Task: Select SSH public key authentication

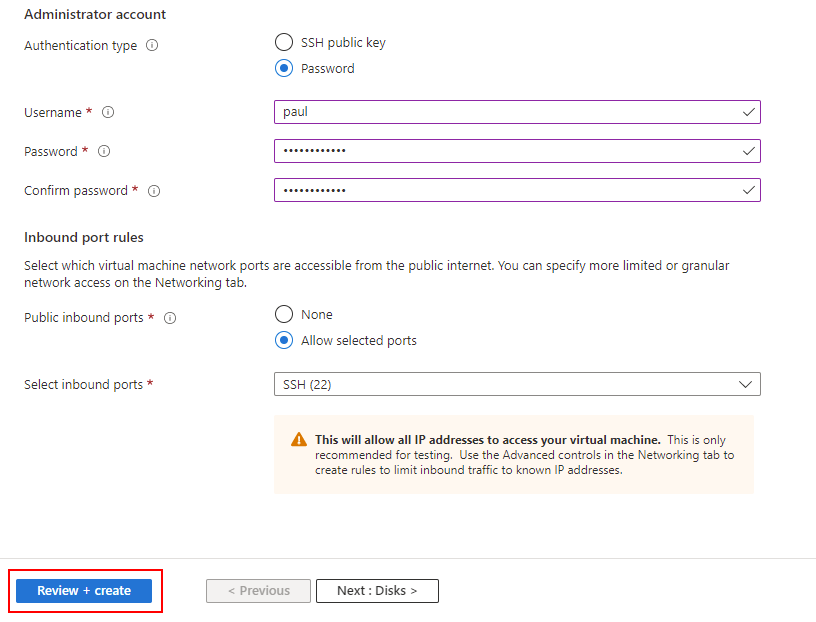Action: 284,43
